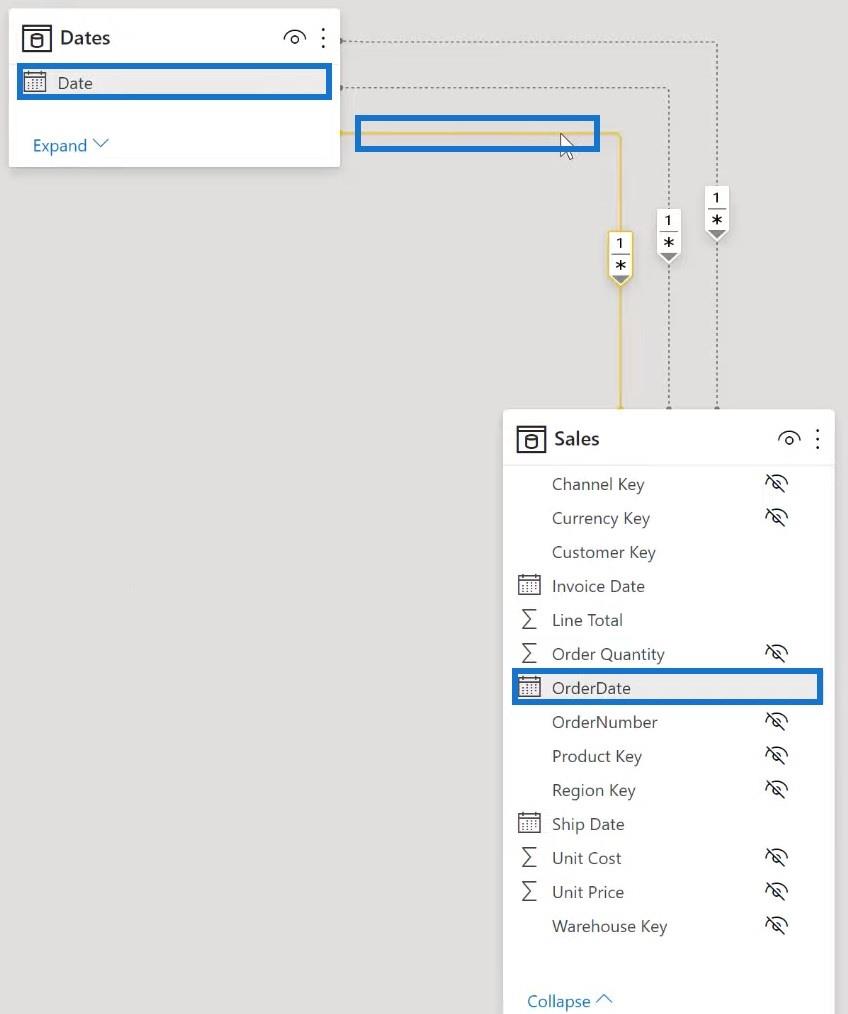Click the OrderDate calendar icon
Screen dimensions: 848x1014
click(x=529, y=687)
